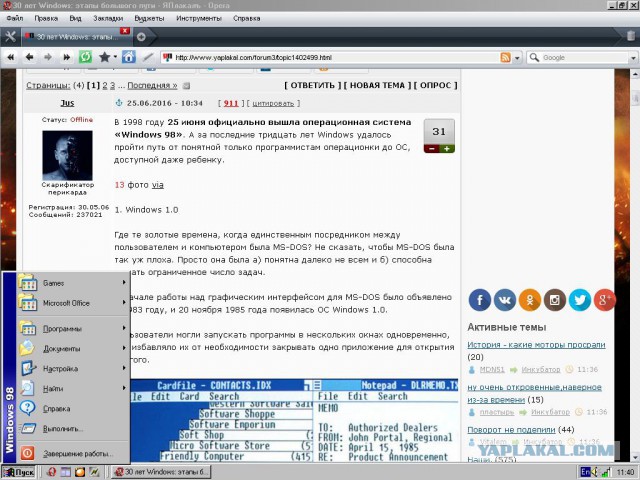Screen dimensions: 640x480
Task: Click the taskbar 30 лет Windows button
Action: pyautogui.click(x=161, y=472)
